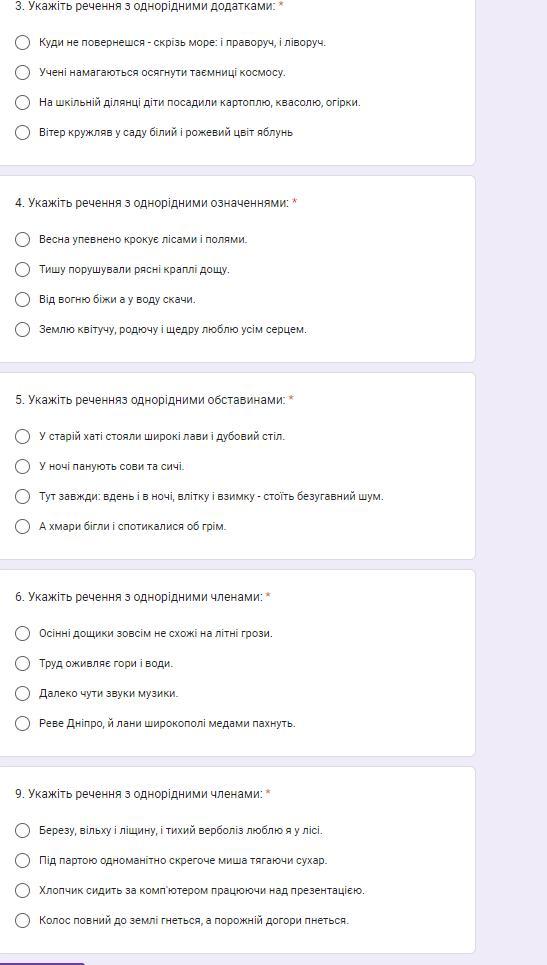Image resolution: width=547 pixels, height=965 pixels.
Task: Select 'Тут завжди: вдень і в ночі' answer
Action: (22, 496)
